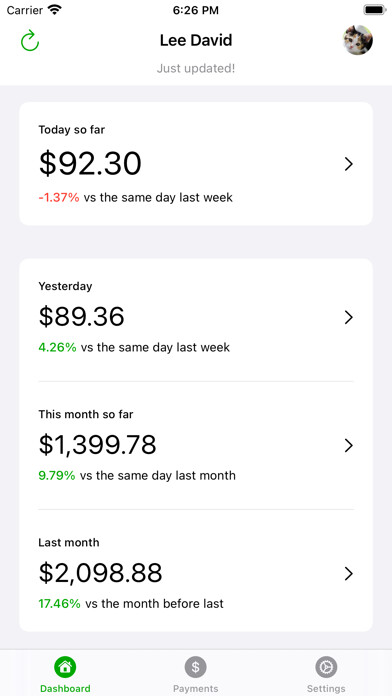
Task: Open the cat profile avatar
Action: 358,40
